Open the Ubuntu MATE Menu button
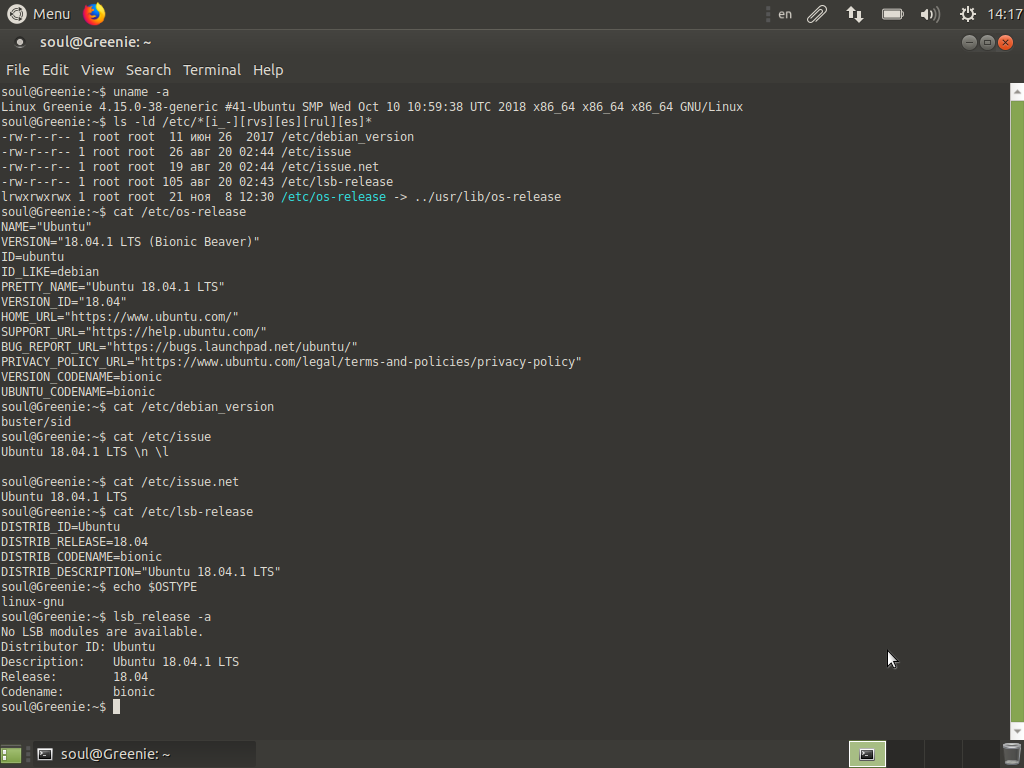The image size is (1024, 768). (38, 14)
